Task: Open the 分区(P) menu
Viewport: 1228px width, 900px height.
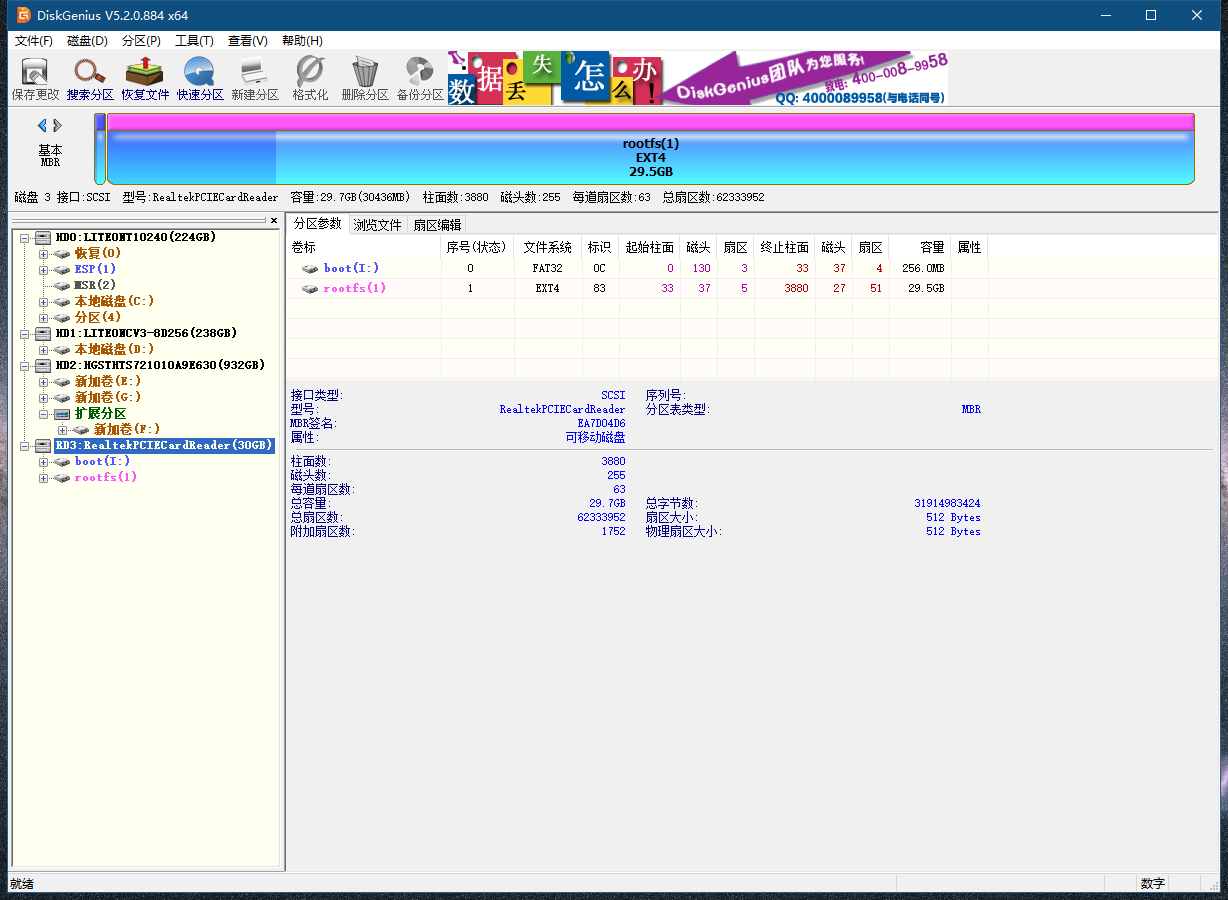Action: pyautogui.click(x=141, y=41)
